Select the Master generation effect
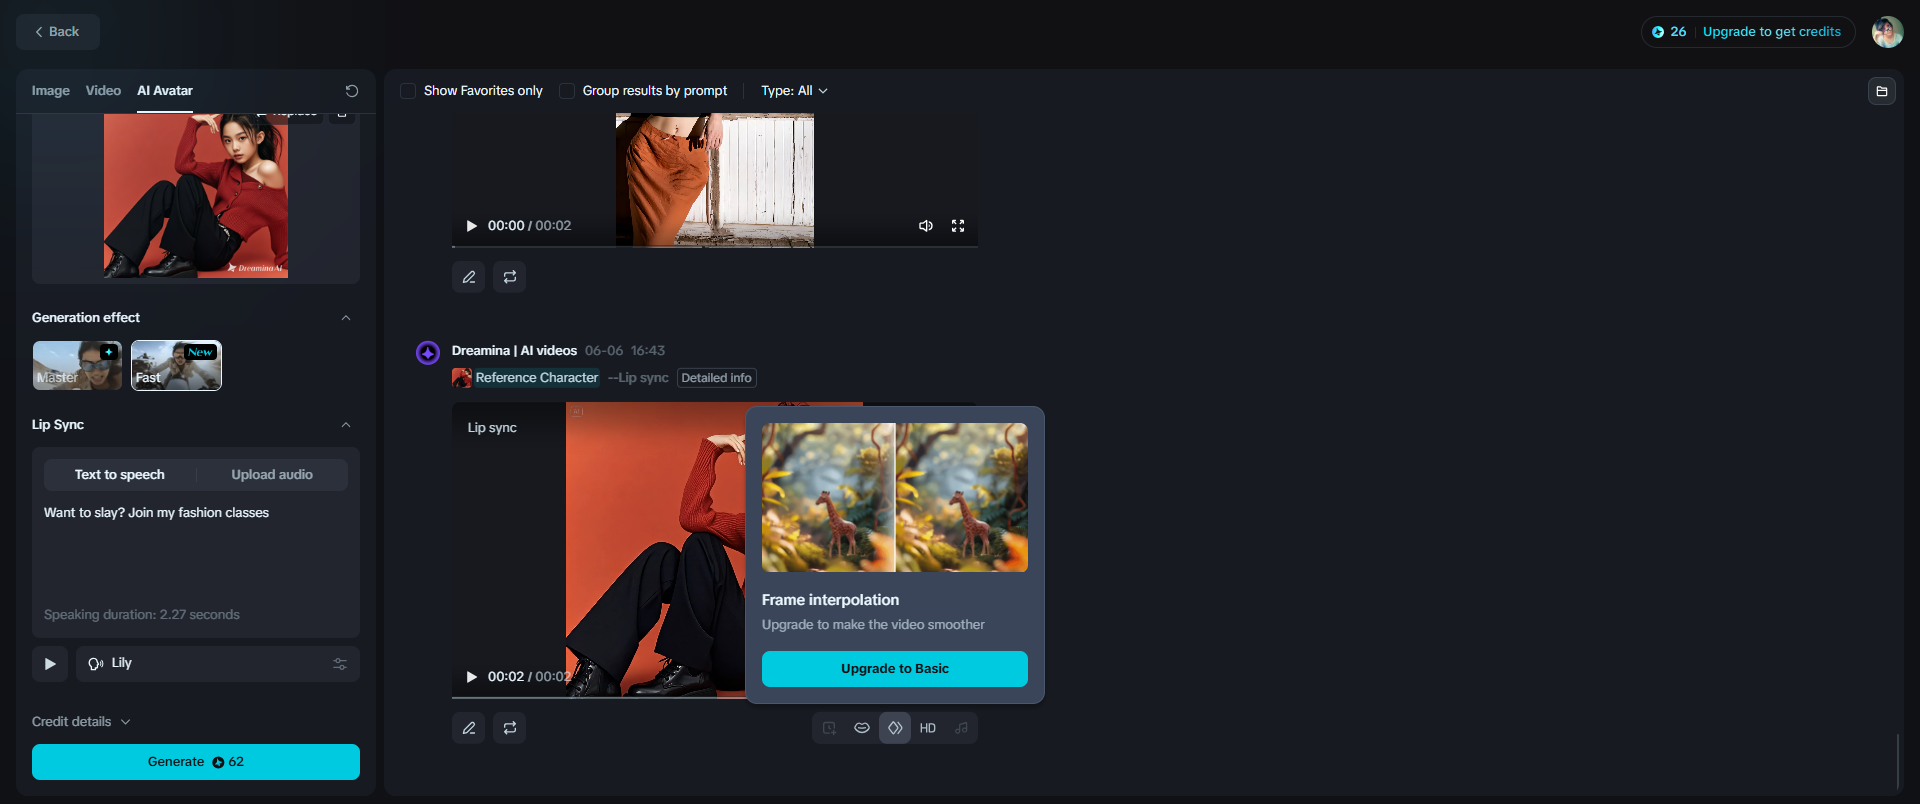 coord(77,365)
